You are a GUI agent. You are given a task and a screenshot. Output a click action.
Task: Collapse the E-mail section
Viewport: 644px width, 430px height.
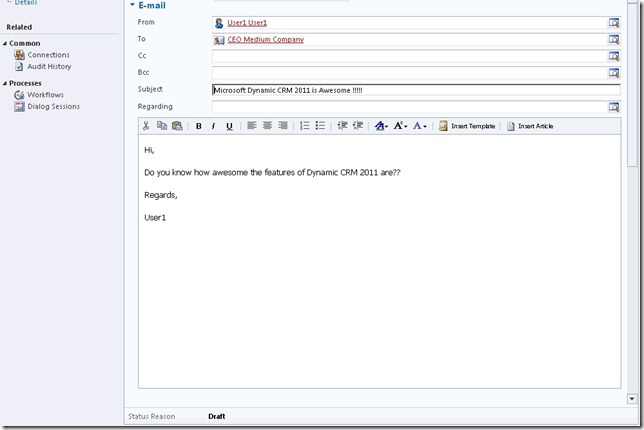click(133, 5)
